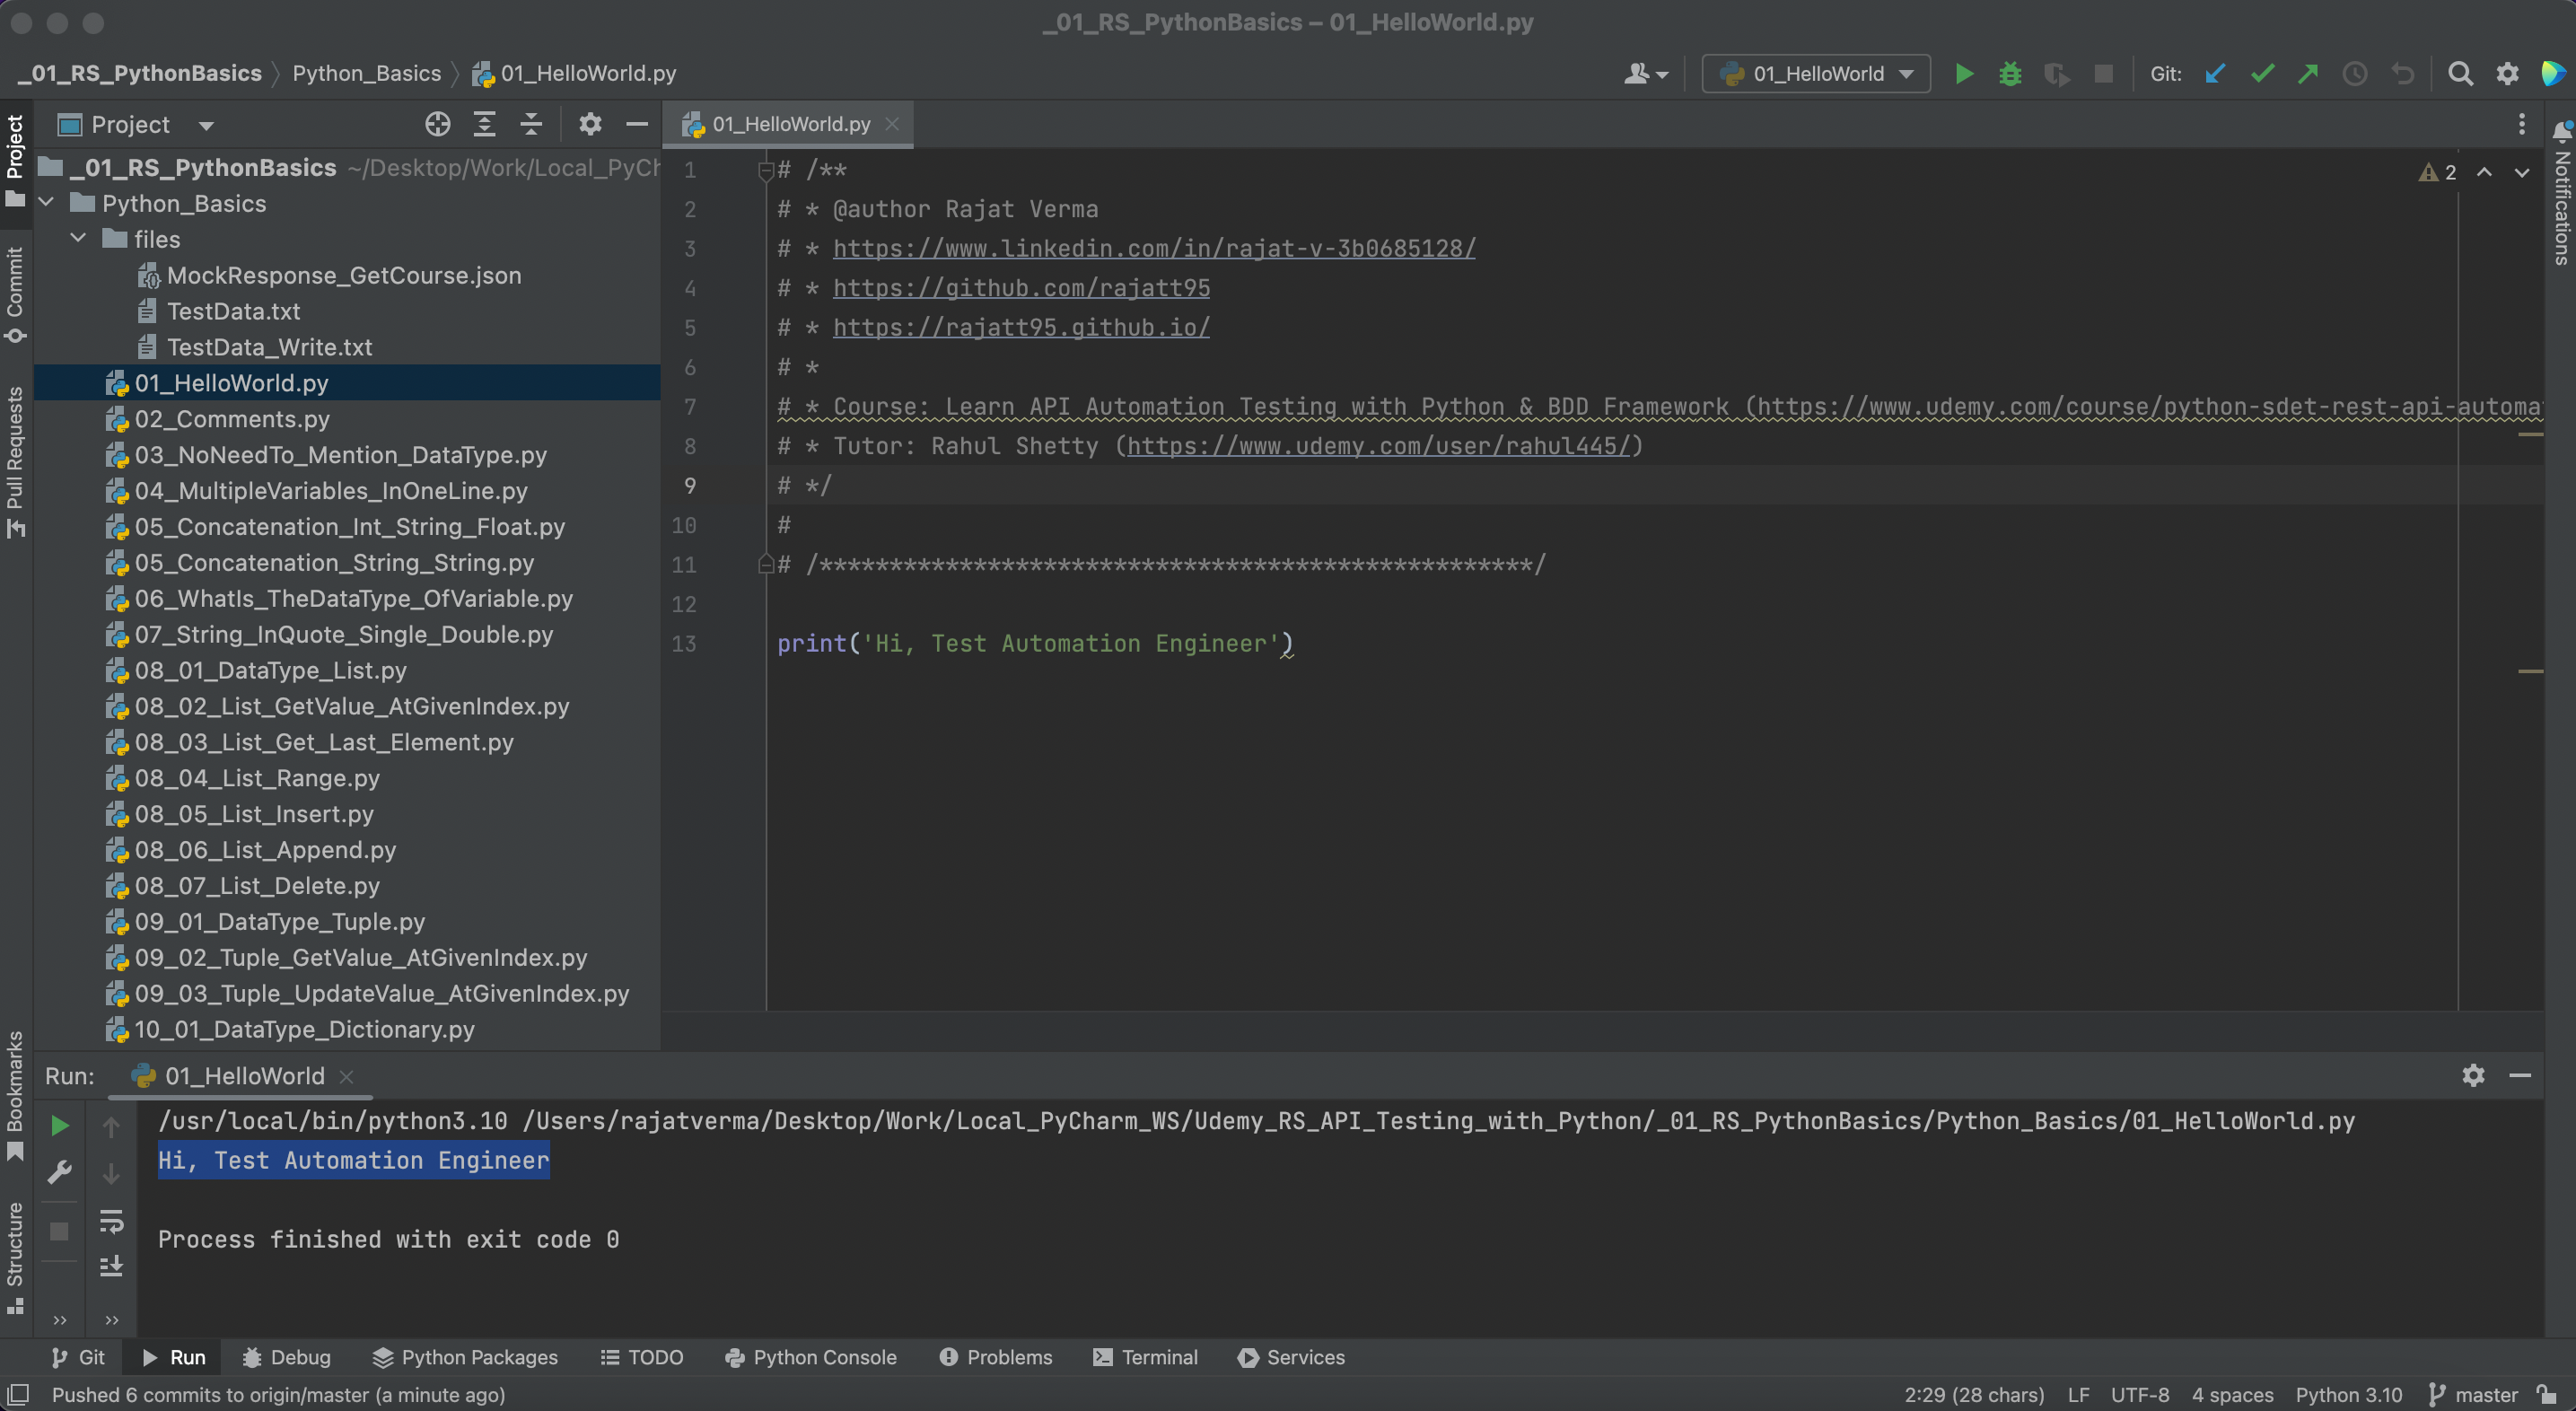Open the Python Packages tab
The height and width of the screenshot is (1411, 2576).
pos(465,1356)
